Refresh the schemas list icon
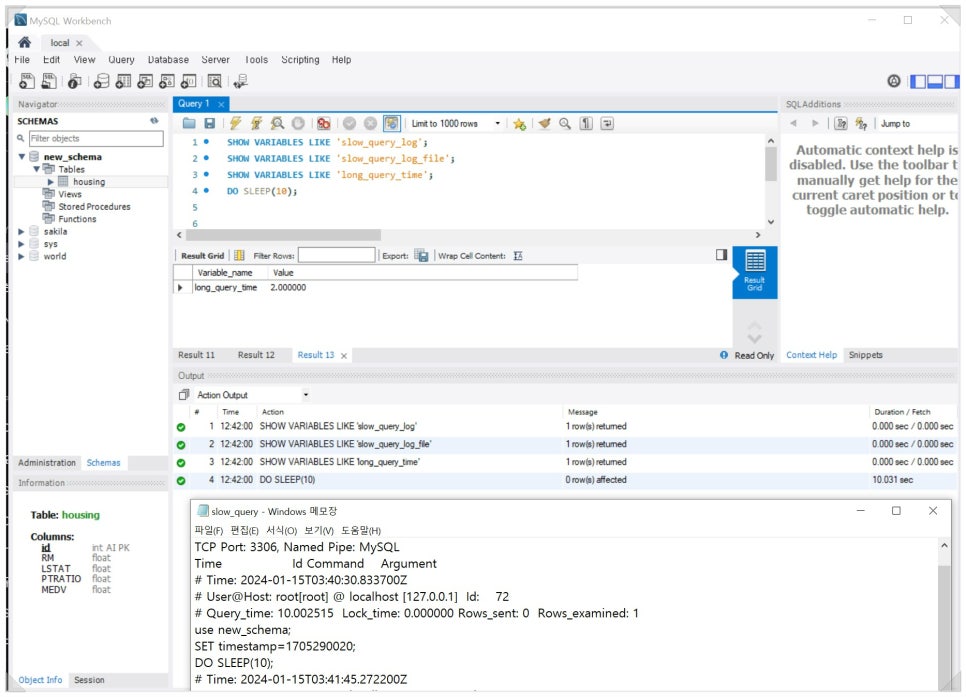 tap(154, 121)
